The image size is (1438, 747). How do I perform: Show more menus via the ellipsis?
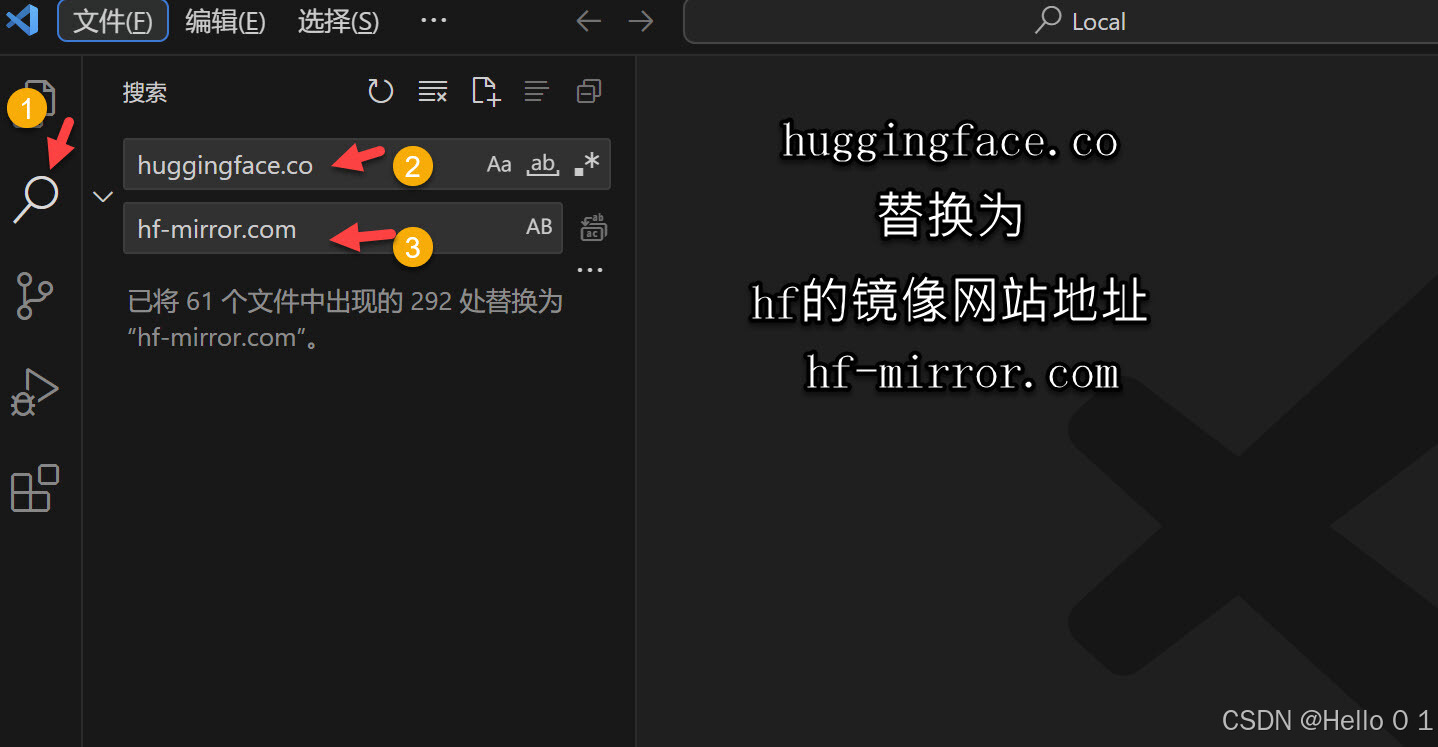pyautogui.click(x=433, y=20)
